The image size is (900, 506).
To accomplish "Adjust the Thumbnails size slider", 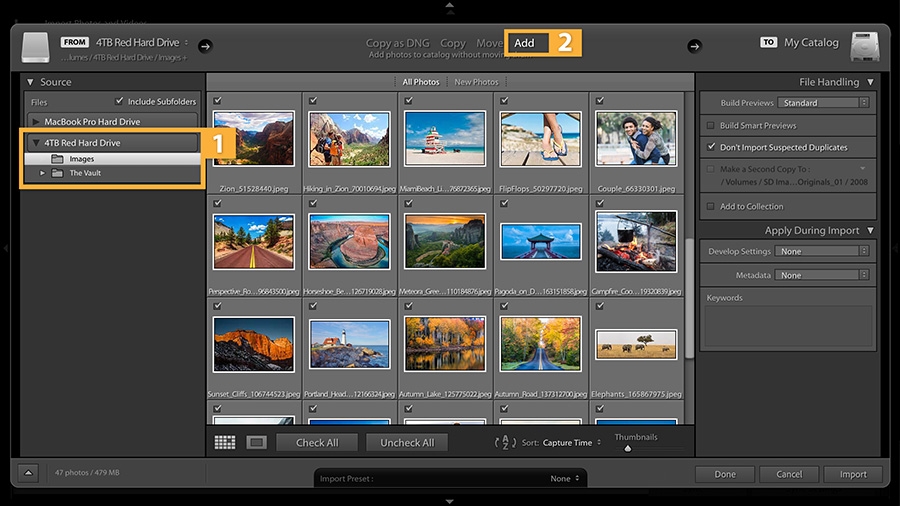I will pyautogui.click(x=627, y=448).
